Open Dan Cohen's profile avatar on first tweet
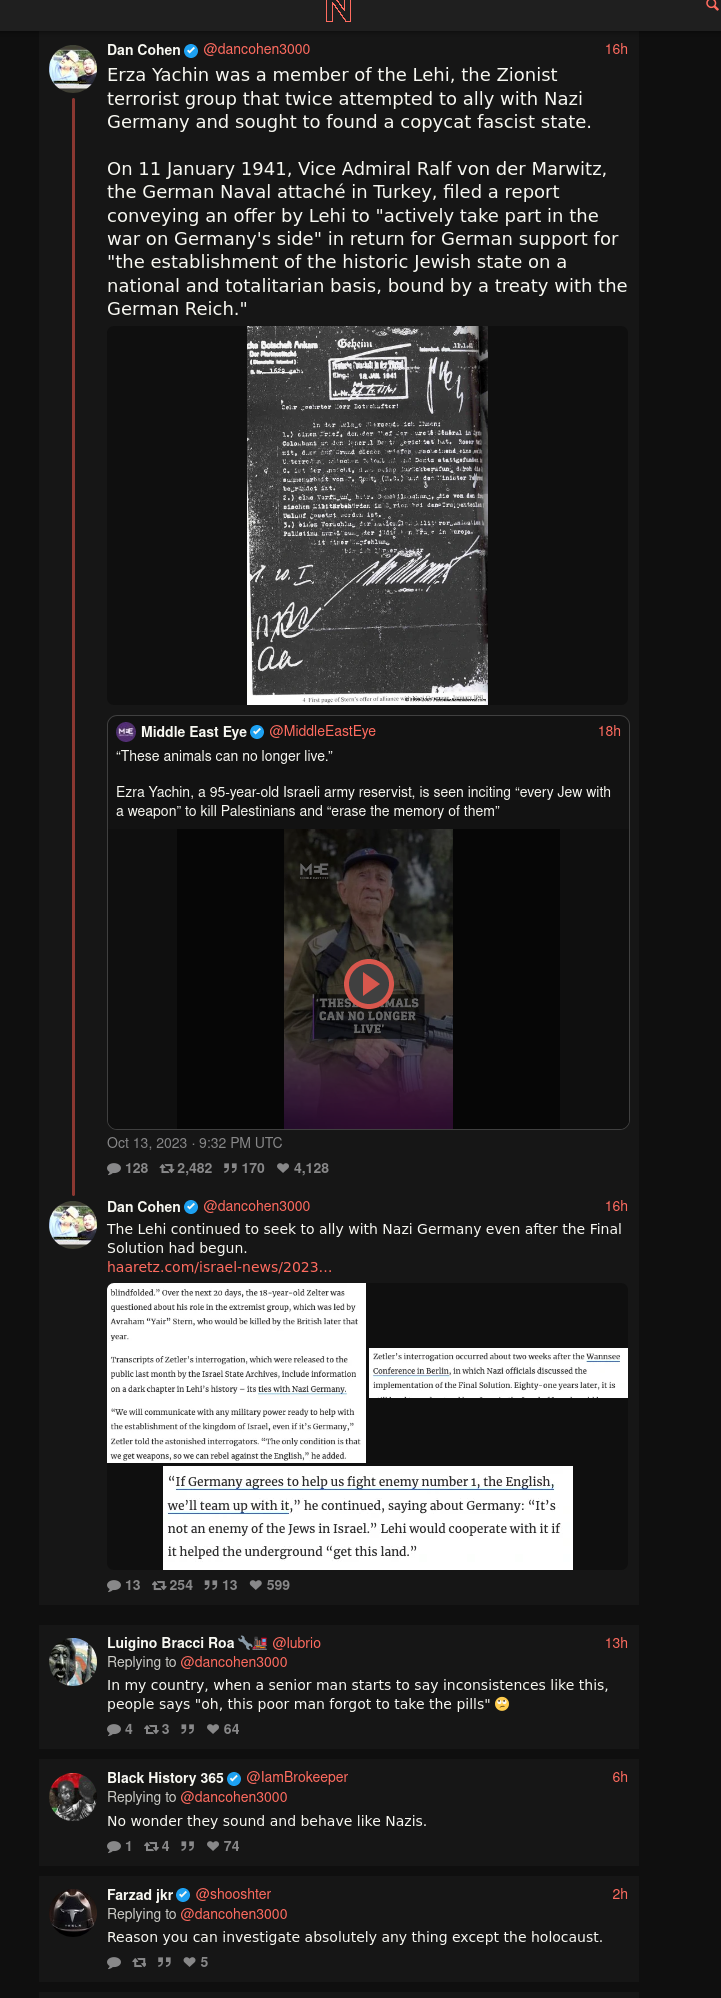The width and height of the screenshot is (721, 1998). pyautogui.click(x=73, y=68)
